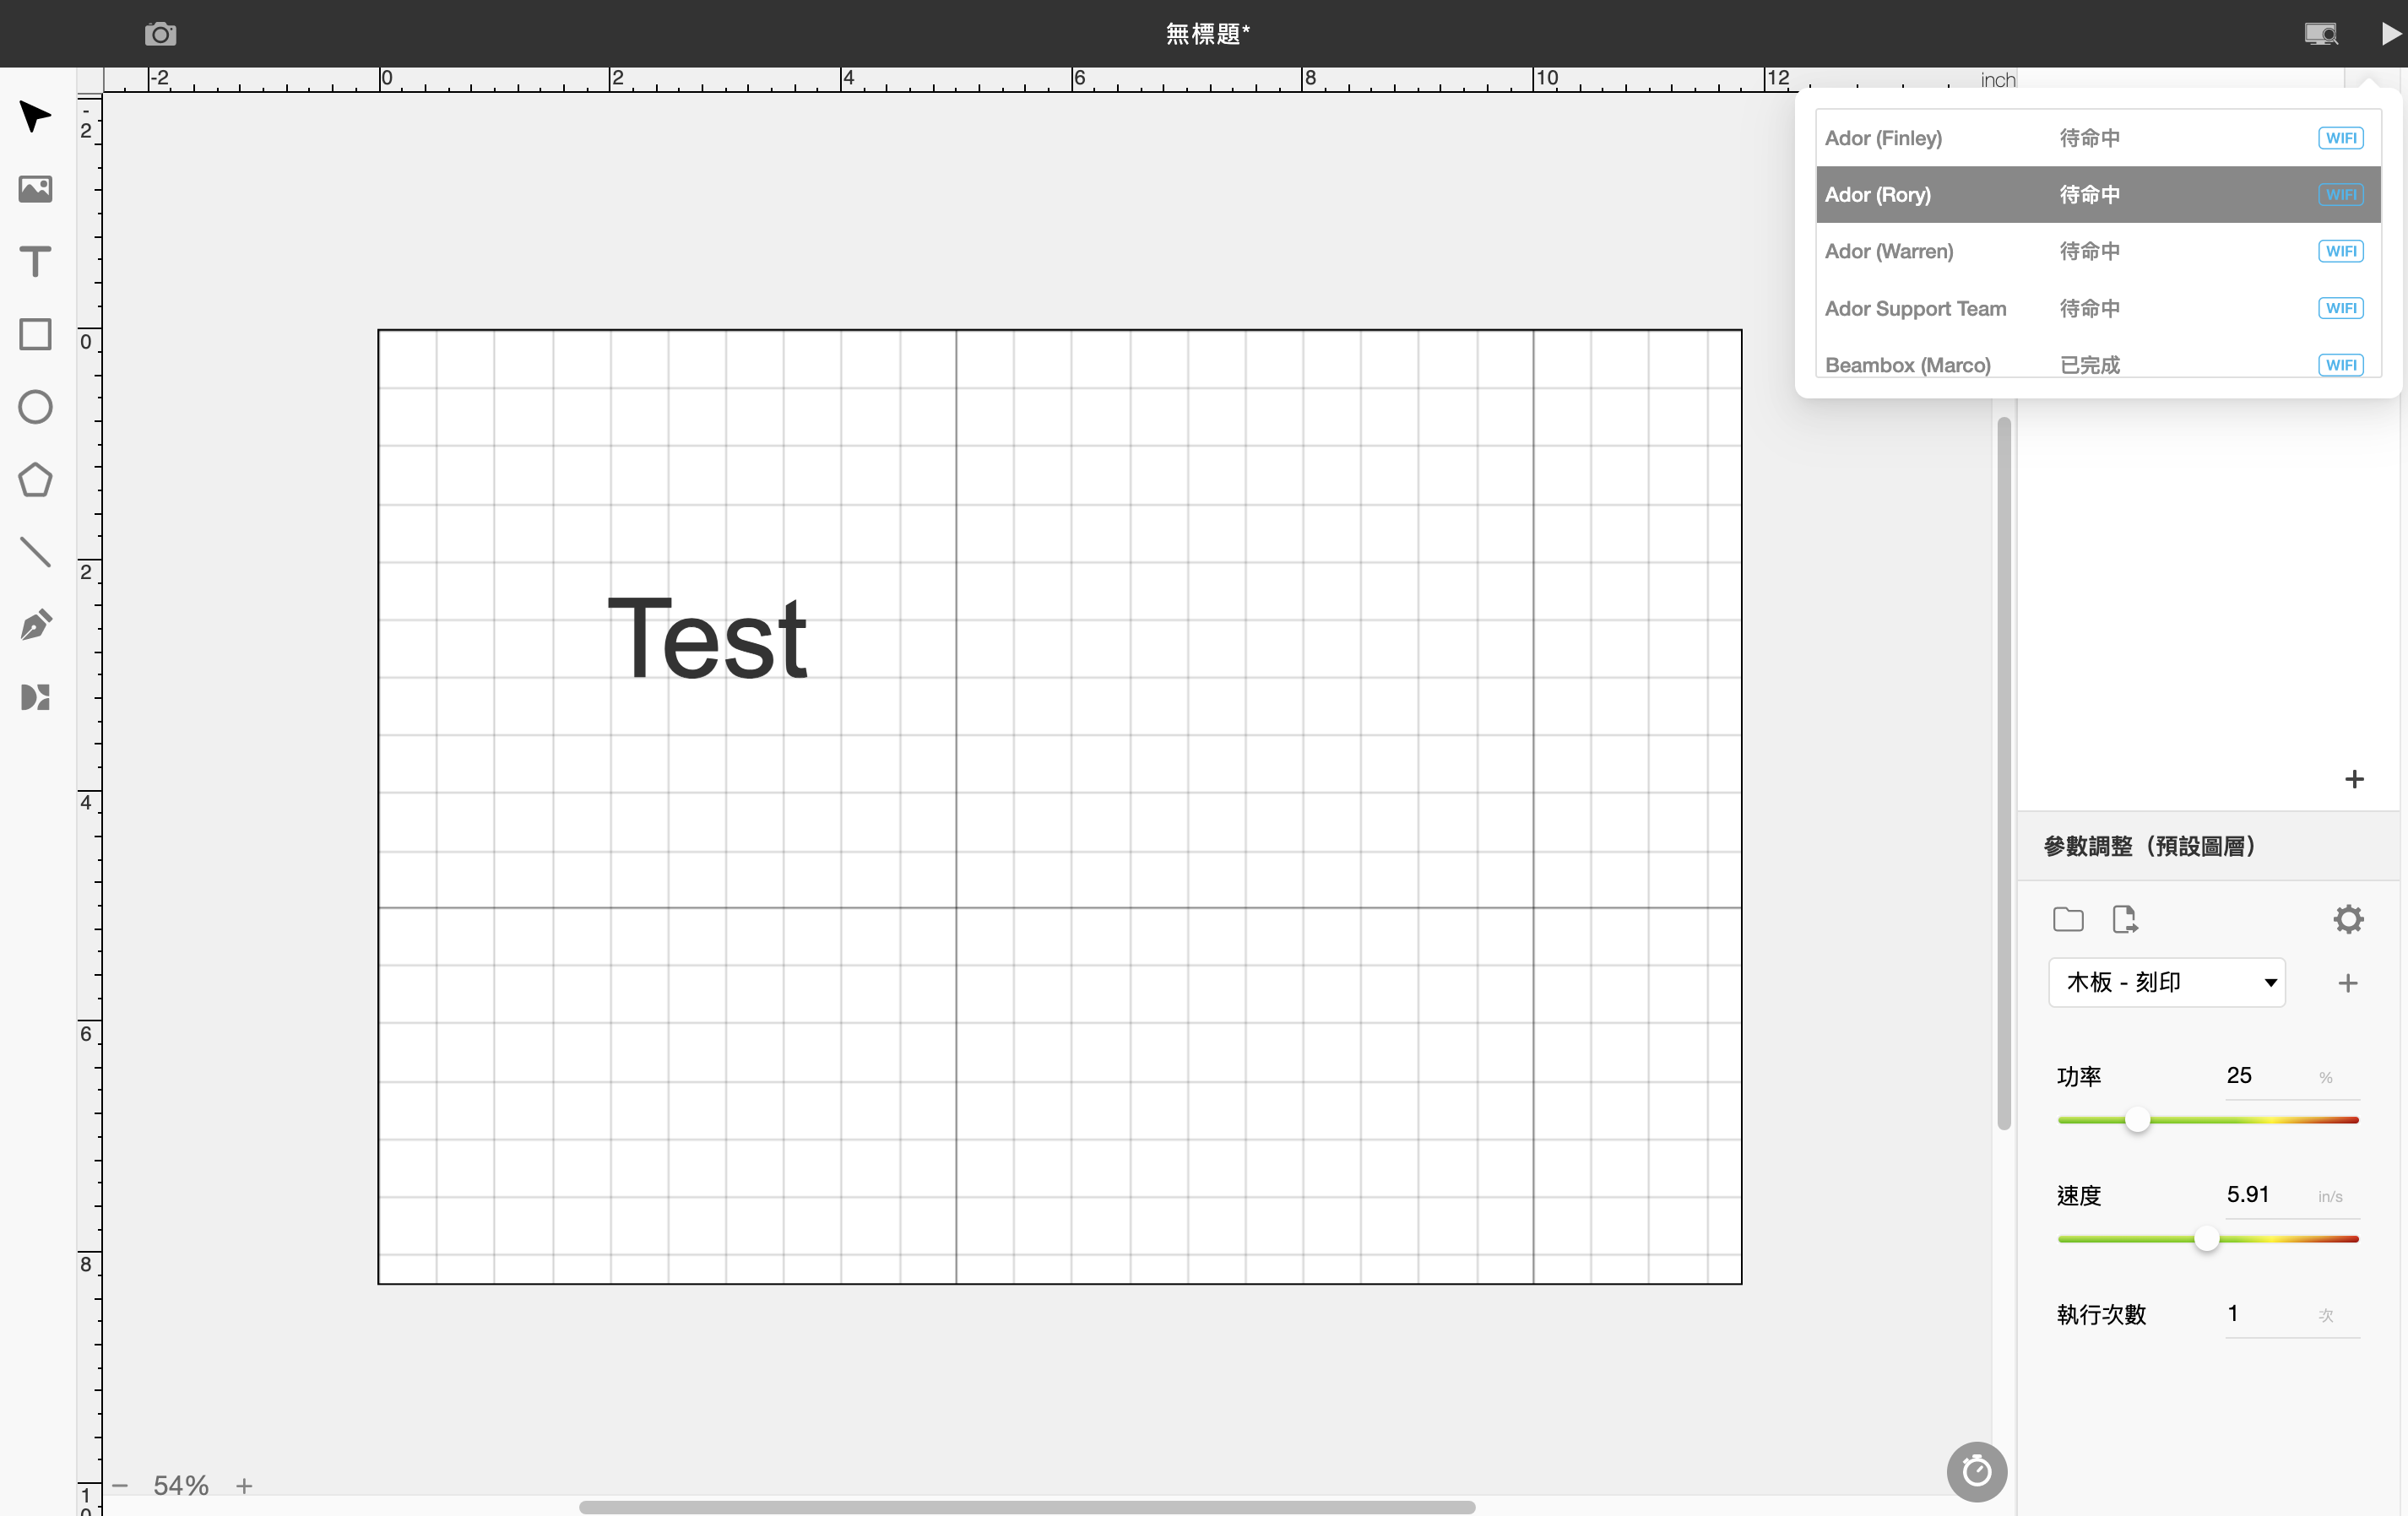This screenshot has height=1516, width=2408.
Task: Click the speed value field 5.91
Action: 2266,1195
